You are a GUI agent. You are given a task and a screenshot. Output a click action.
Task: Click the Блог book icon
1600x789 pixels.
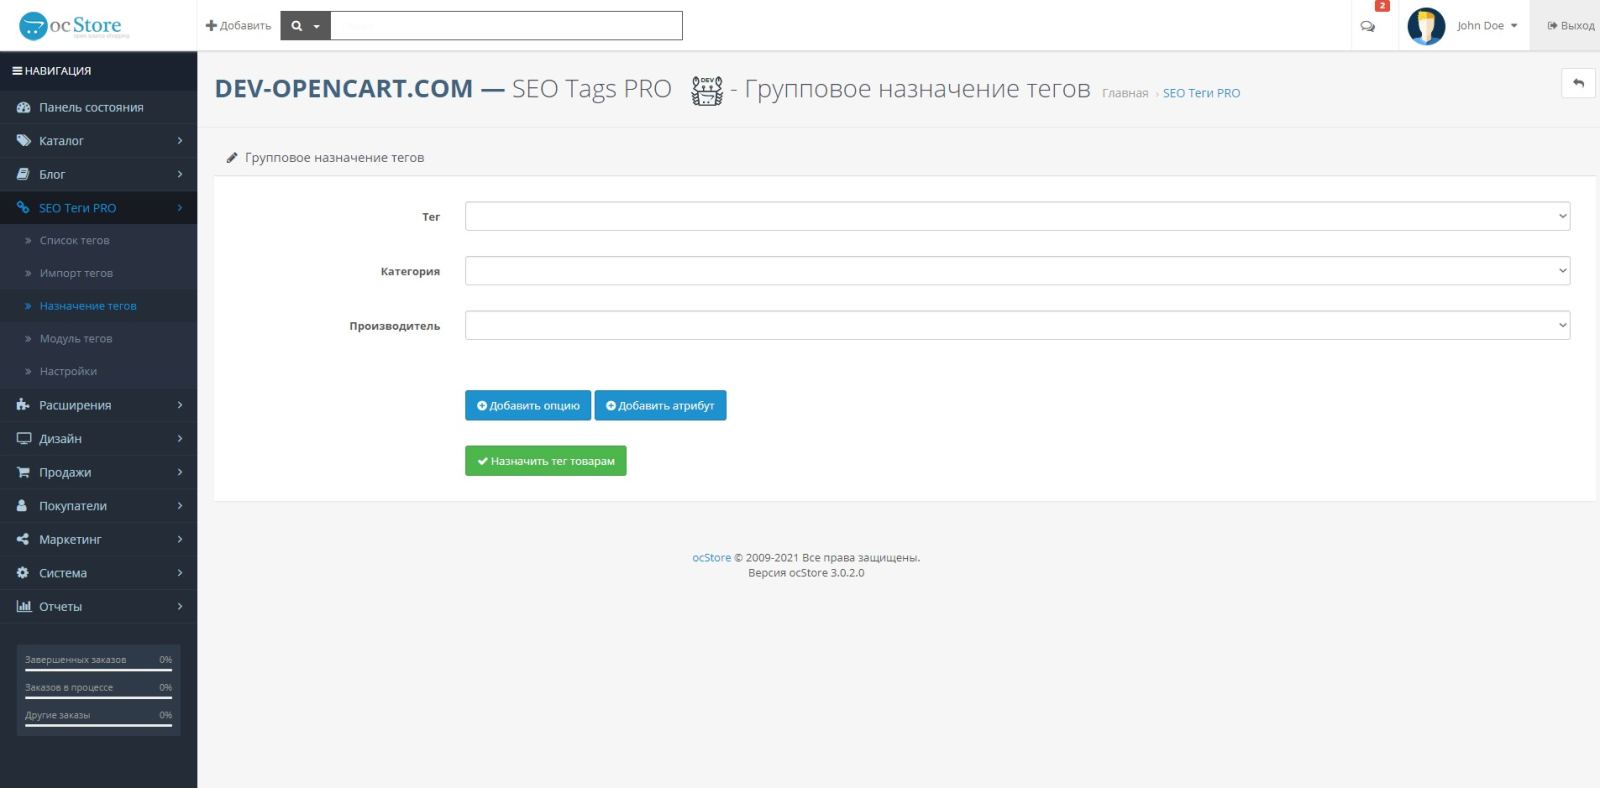click(23, 174)
